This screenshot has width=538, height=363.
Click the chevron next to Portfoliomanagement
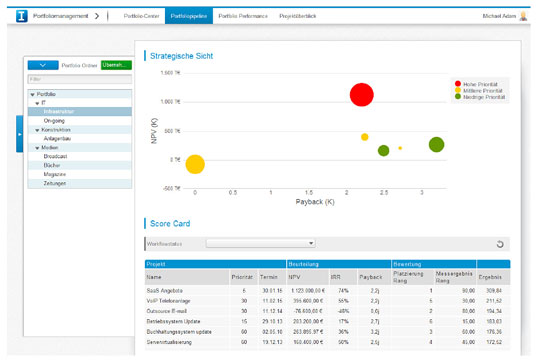tap(97, 16)
